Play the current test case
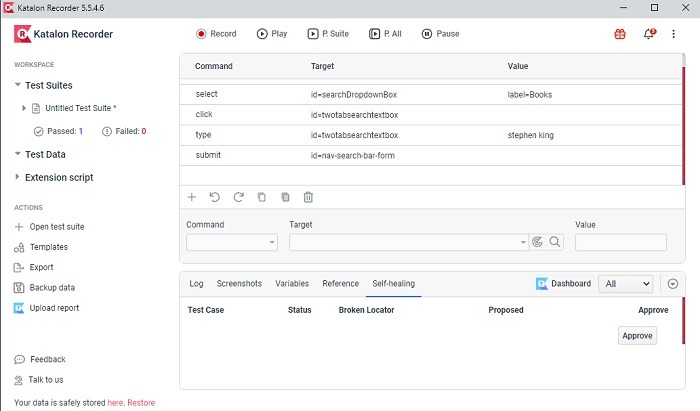The image size is (700, 411). [272, 34]
